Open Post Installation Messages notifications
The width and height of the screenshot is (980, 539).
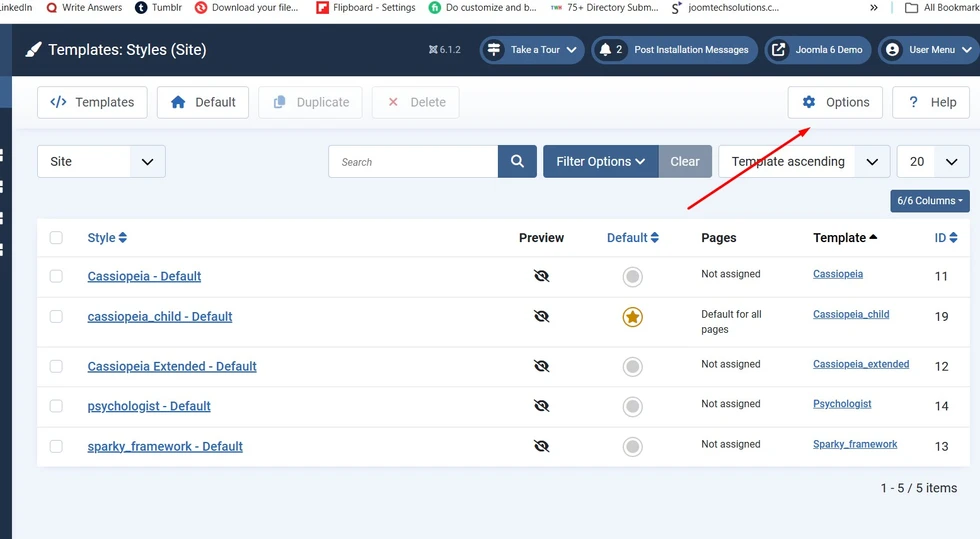click(674, 49)
